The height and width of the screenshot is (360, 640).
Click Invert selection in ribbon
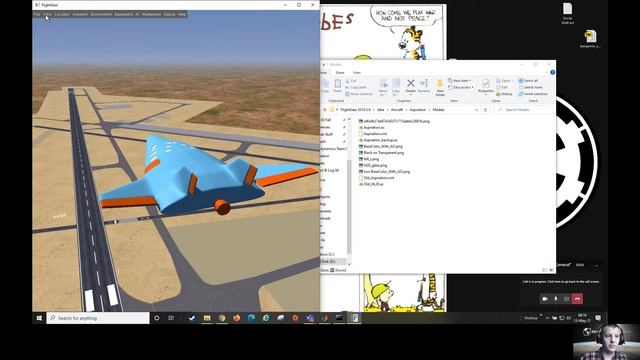[x=533, y=94]
